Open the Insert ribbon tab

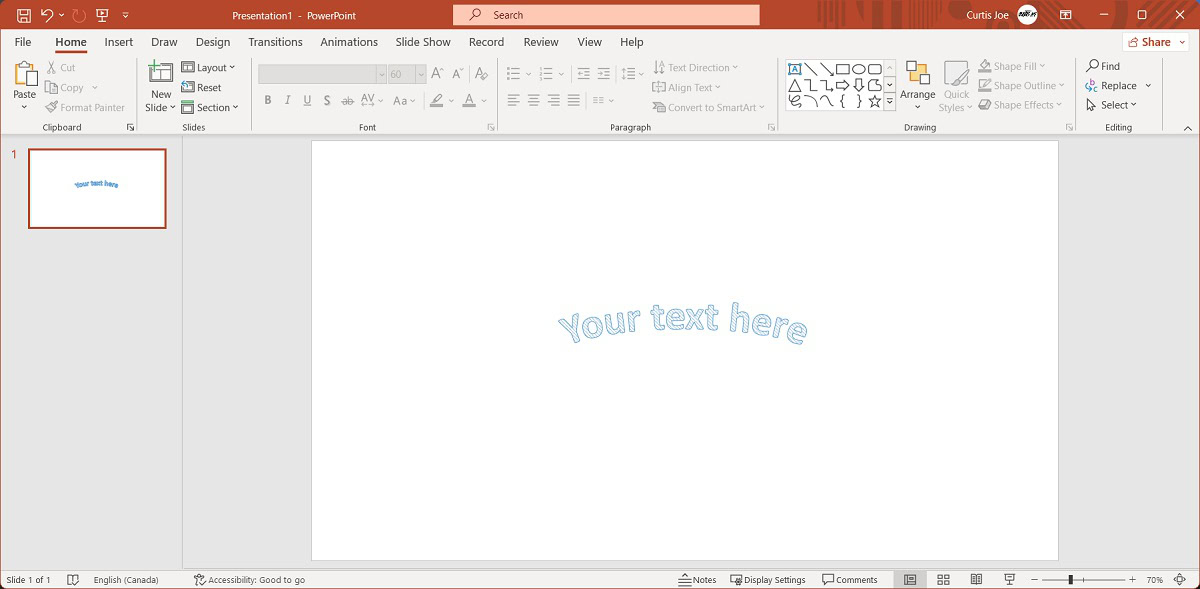[118, 42]
